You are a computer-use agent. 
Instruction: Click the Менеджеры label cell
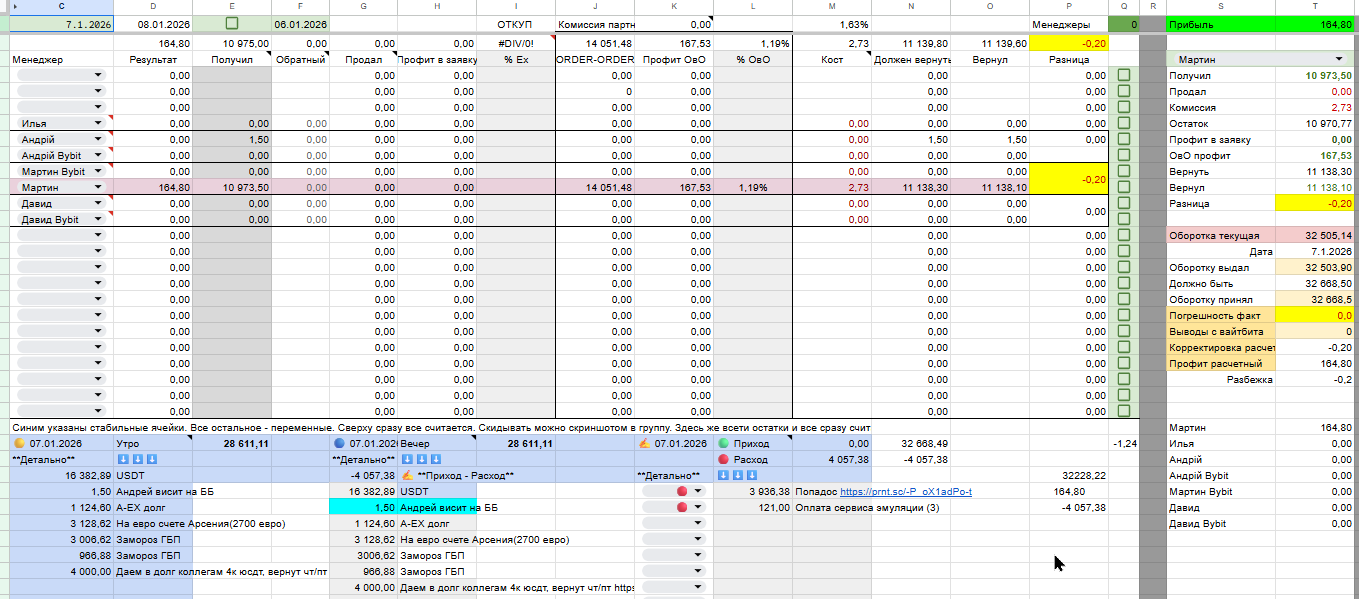[1069, 23]
